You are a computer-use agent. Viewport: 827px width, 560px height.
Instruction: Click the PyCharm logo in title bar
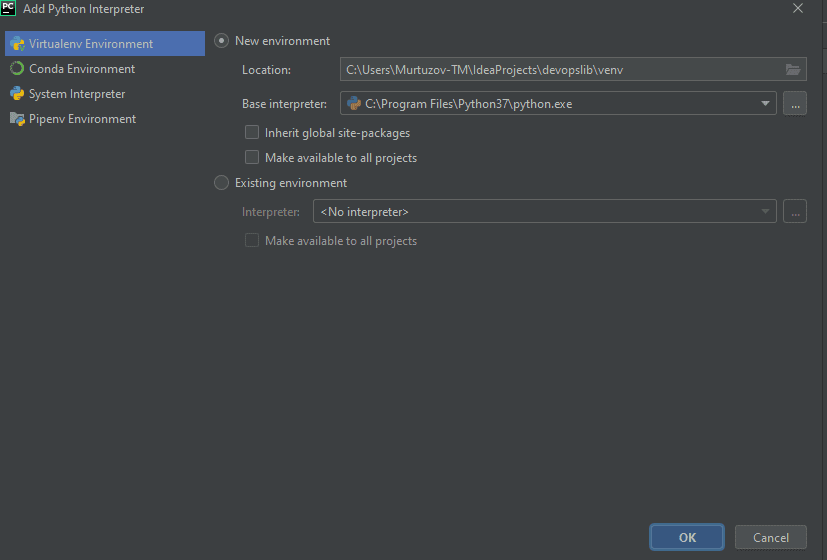tap(9, 9)
